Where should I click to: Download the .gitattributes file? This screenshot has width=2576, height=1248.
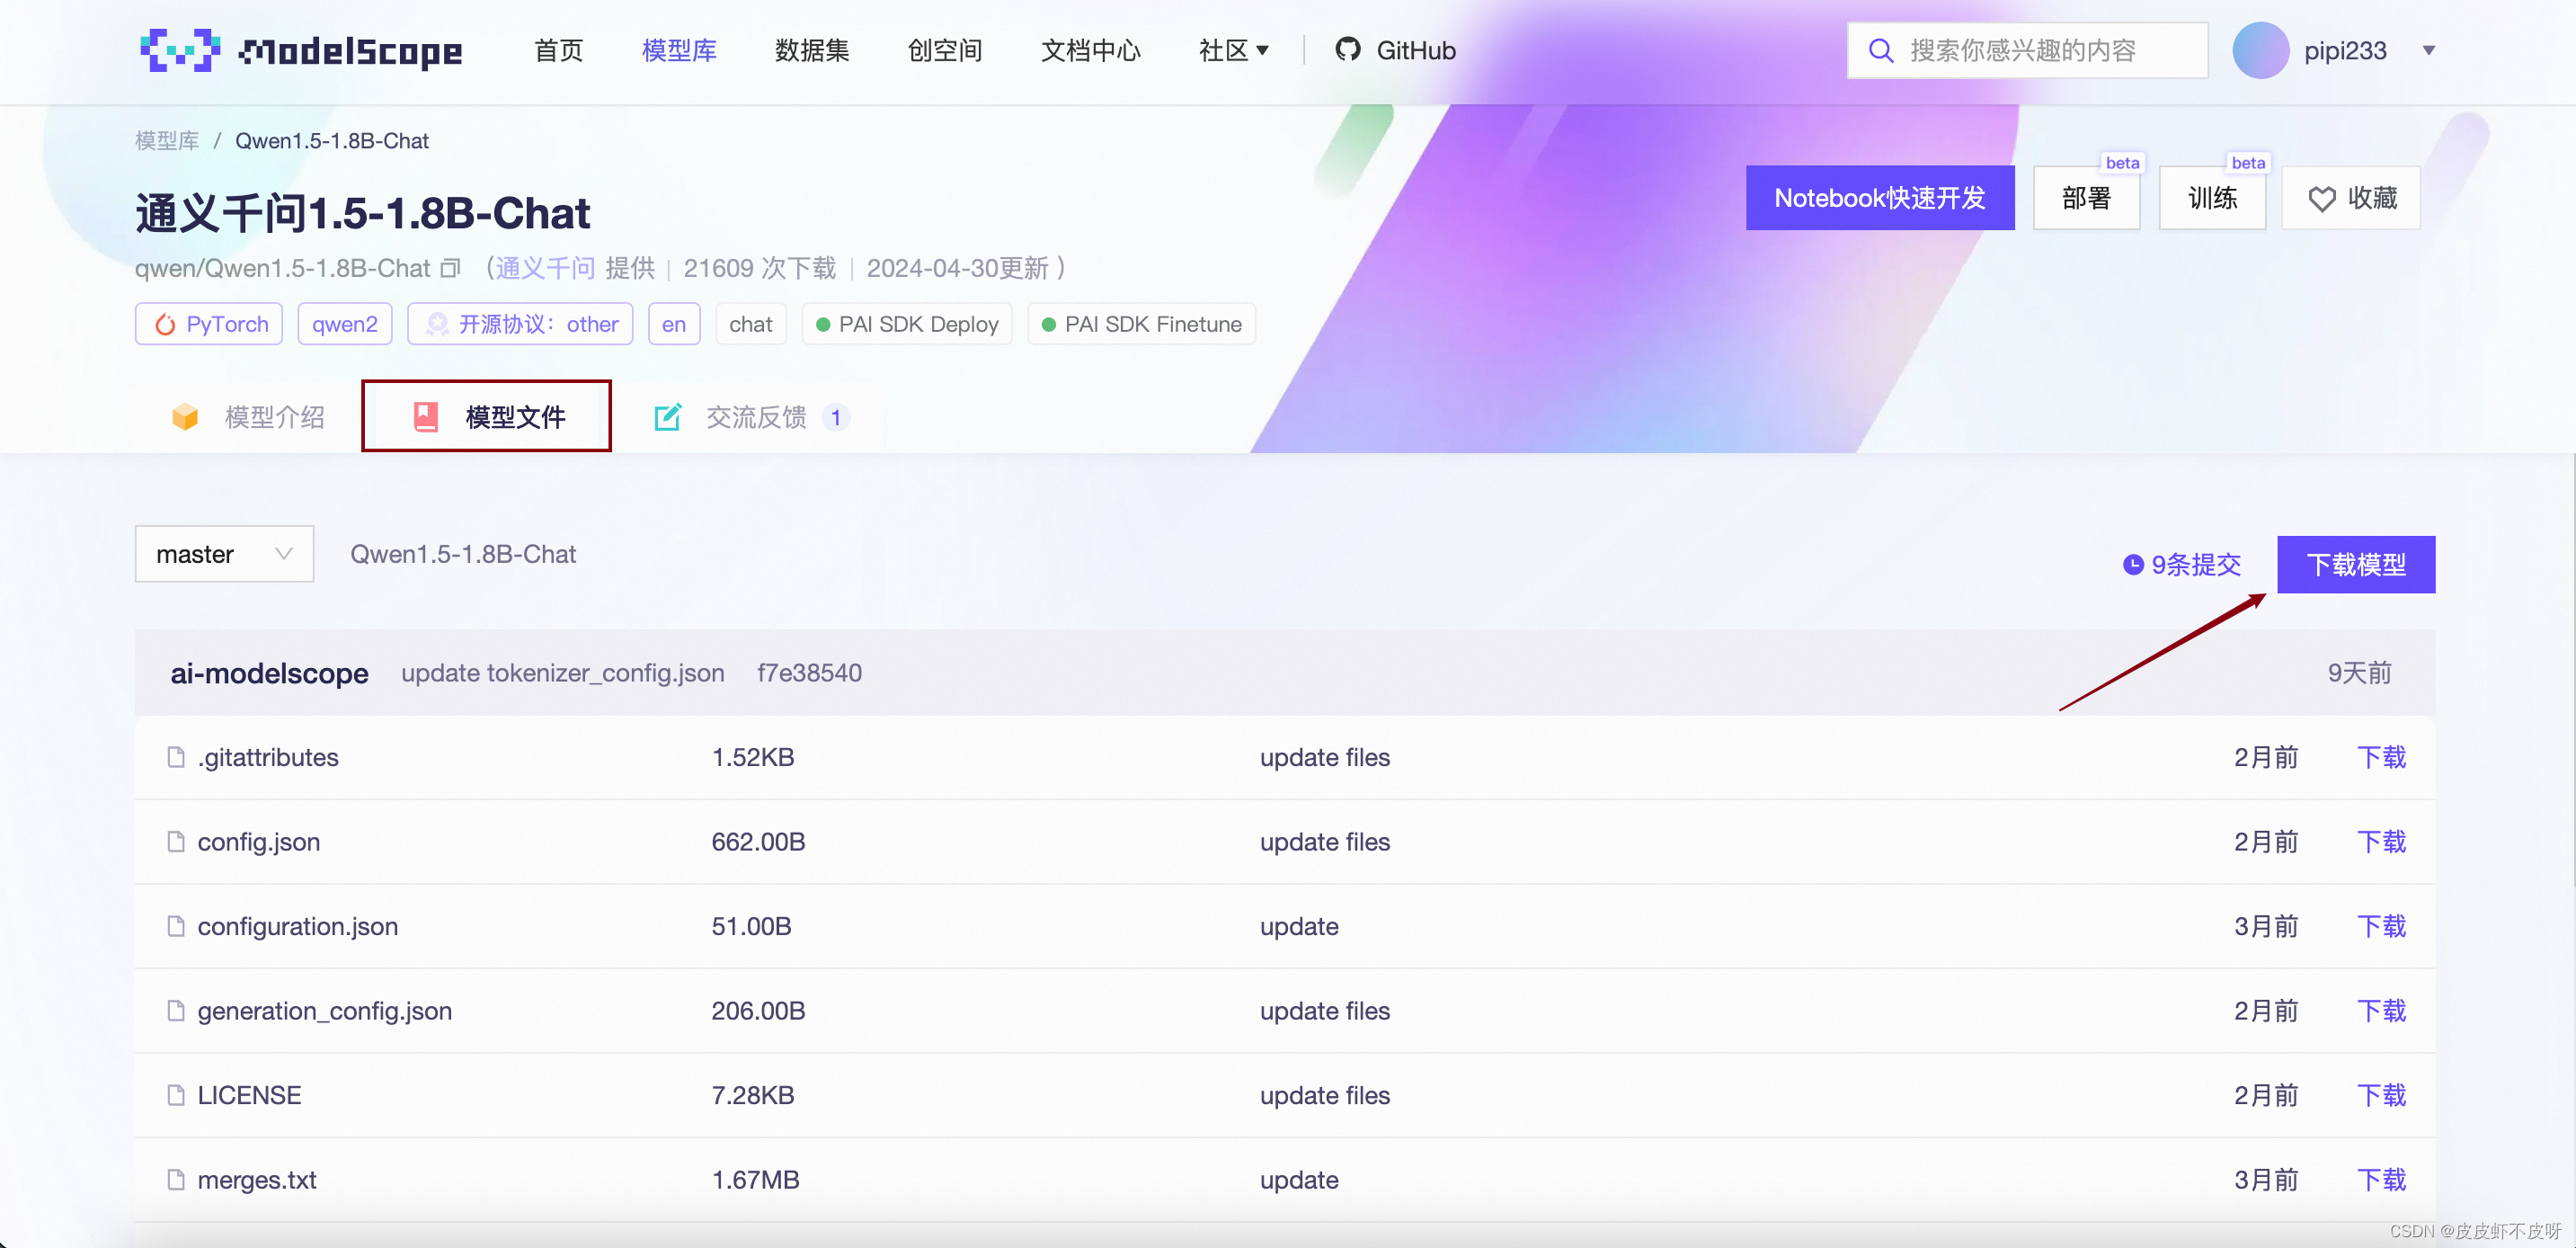2381,757
